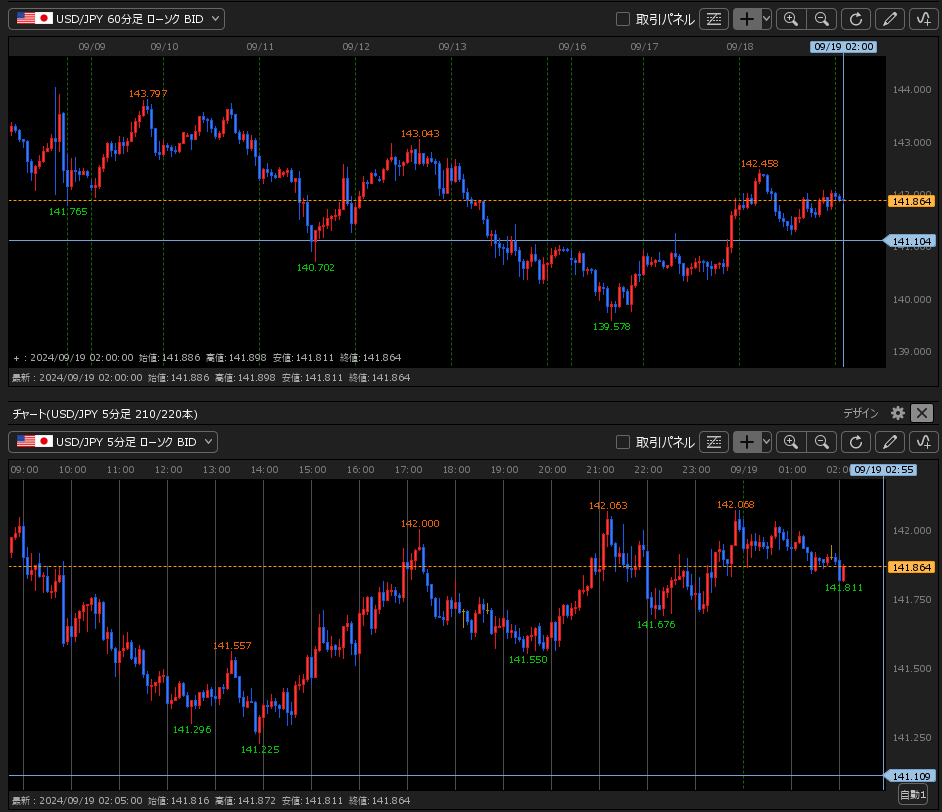
Task: Click the 09/19 02:00 time marker label
Action: (x=843, y=47)
